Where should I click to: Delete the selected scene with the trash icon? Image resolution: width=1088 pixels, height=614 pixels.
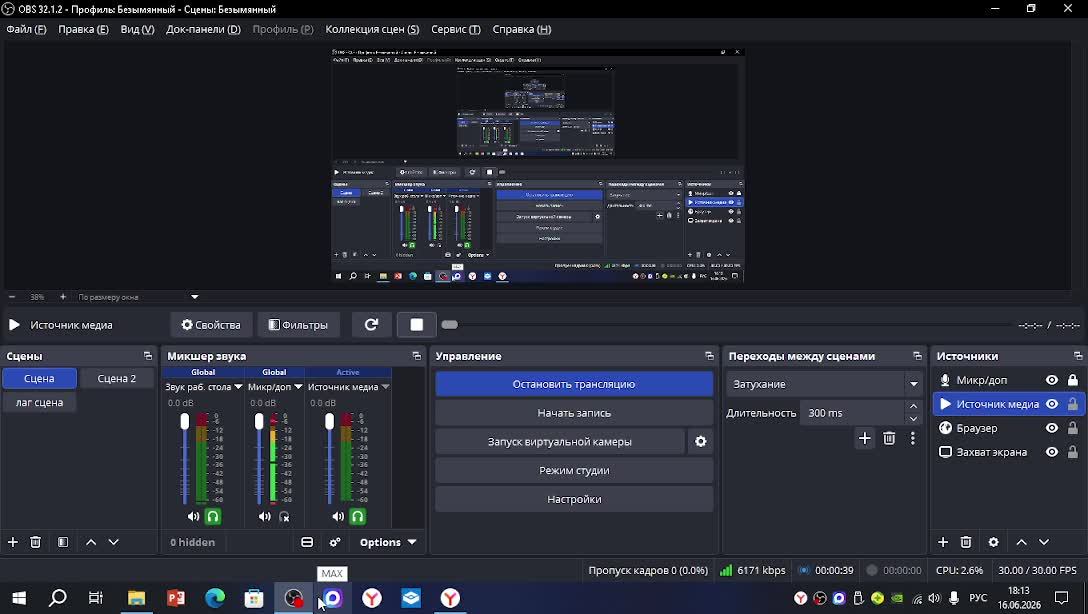coord(35,542)
